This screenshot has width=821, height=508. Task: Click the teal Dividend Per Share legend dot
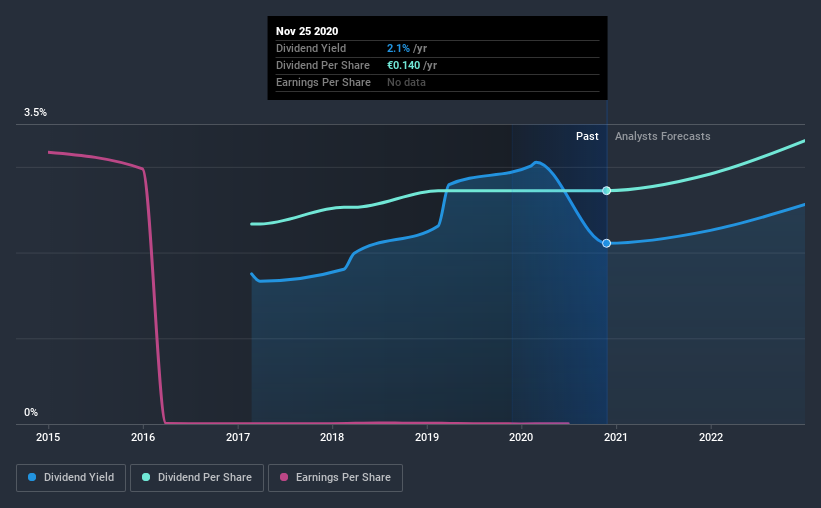point(146,477)
